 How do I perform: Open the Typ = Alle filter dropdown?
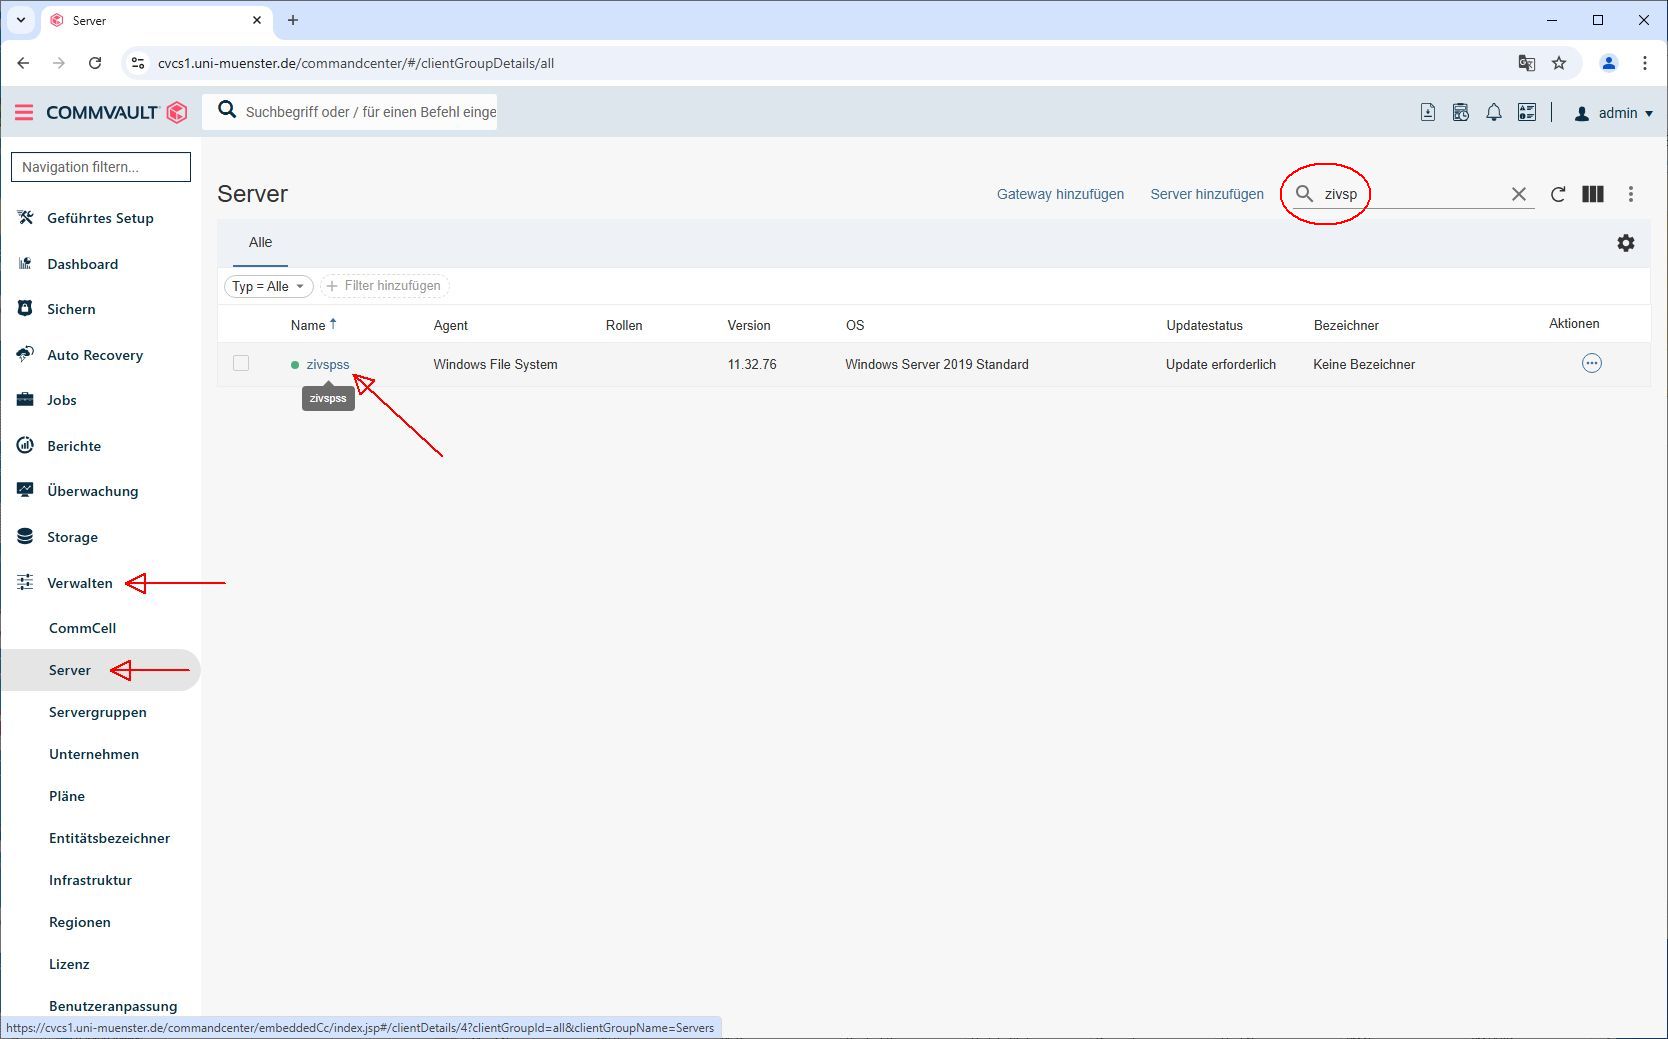point(268,286)
